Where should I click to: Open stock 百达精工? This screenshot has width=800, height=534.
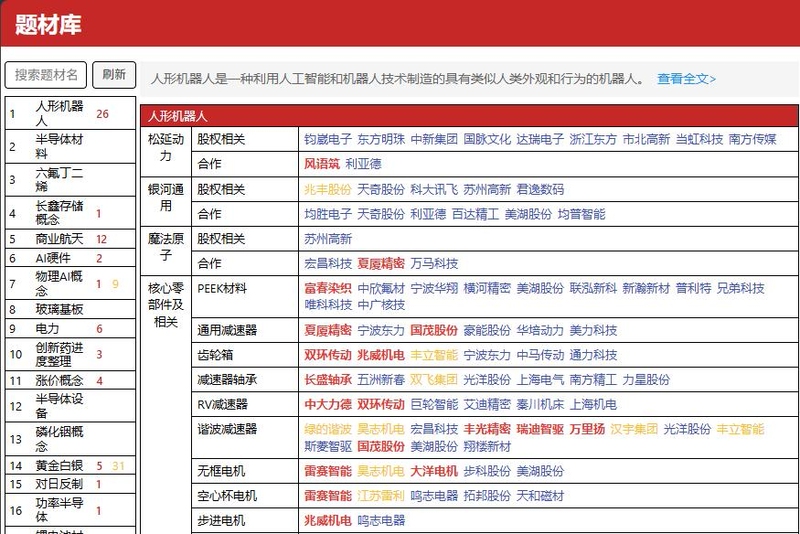coord(476,214)
